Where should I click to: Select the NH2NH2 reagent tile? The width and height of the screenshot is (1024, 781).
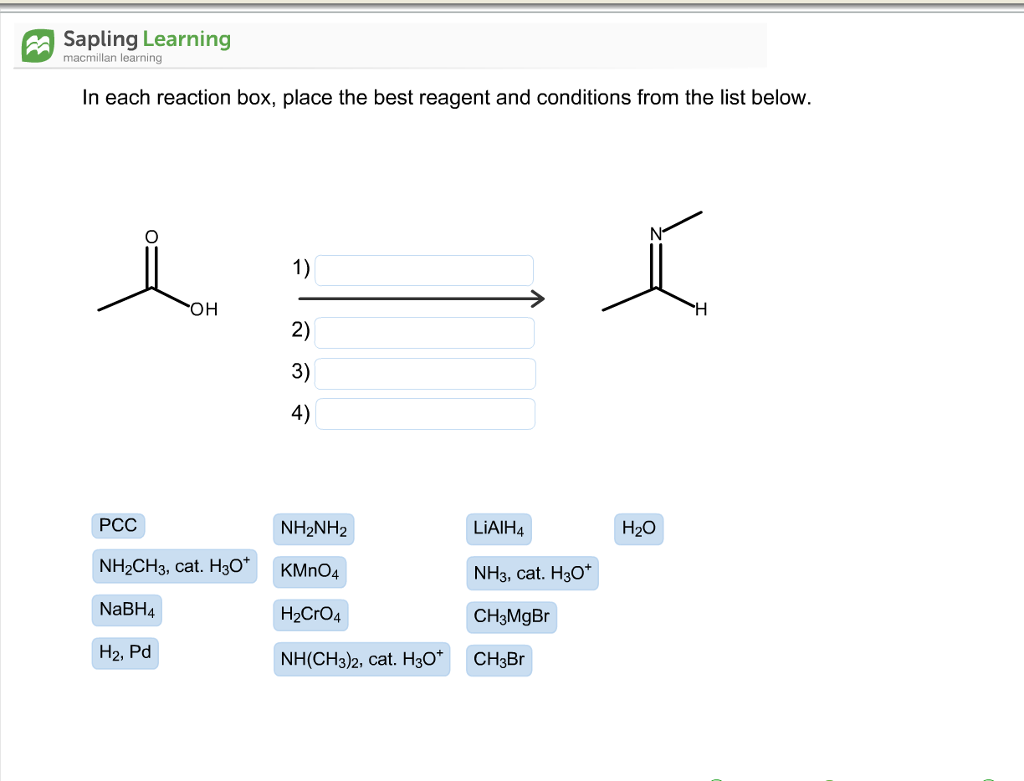pos(313,529)
